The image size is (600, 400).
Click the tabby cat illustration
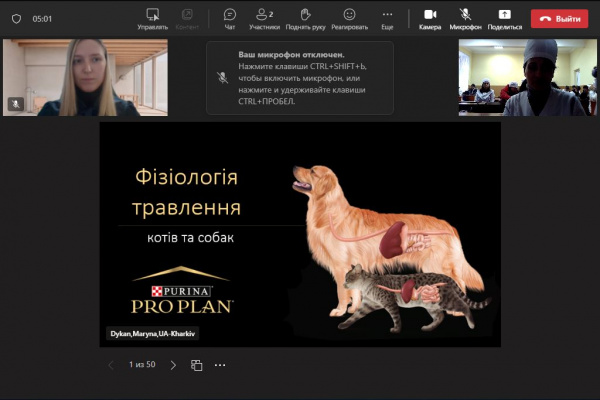415,297
